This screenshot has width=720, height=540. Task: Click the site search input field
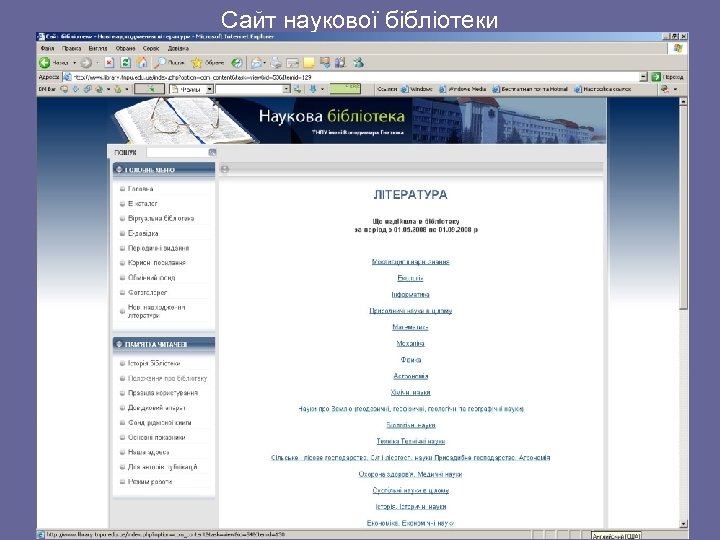coord(177,152)
